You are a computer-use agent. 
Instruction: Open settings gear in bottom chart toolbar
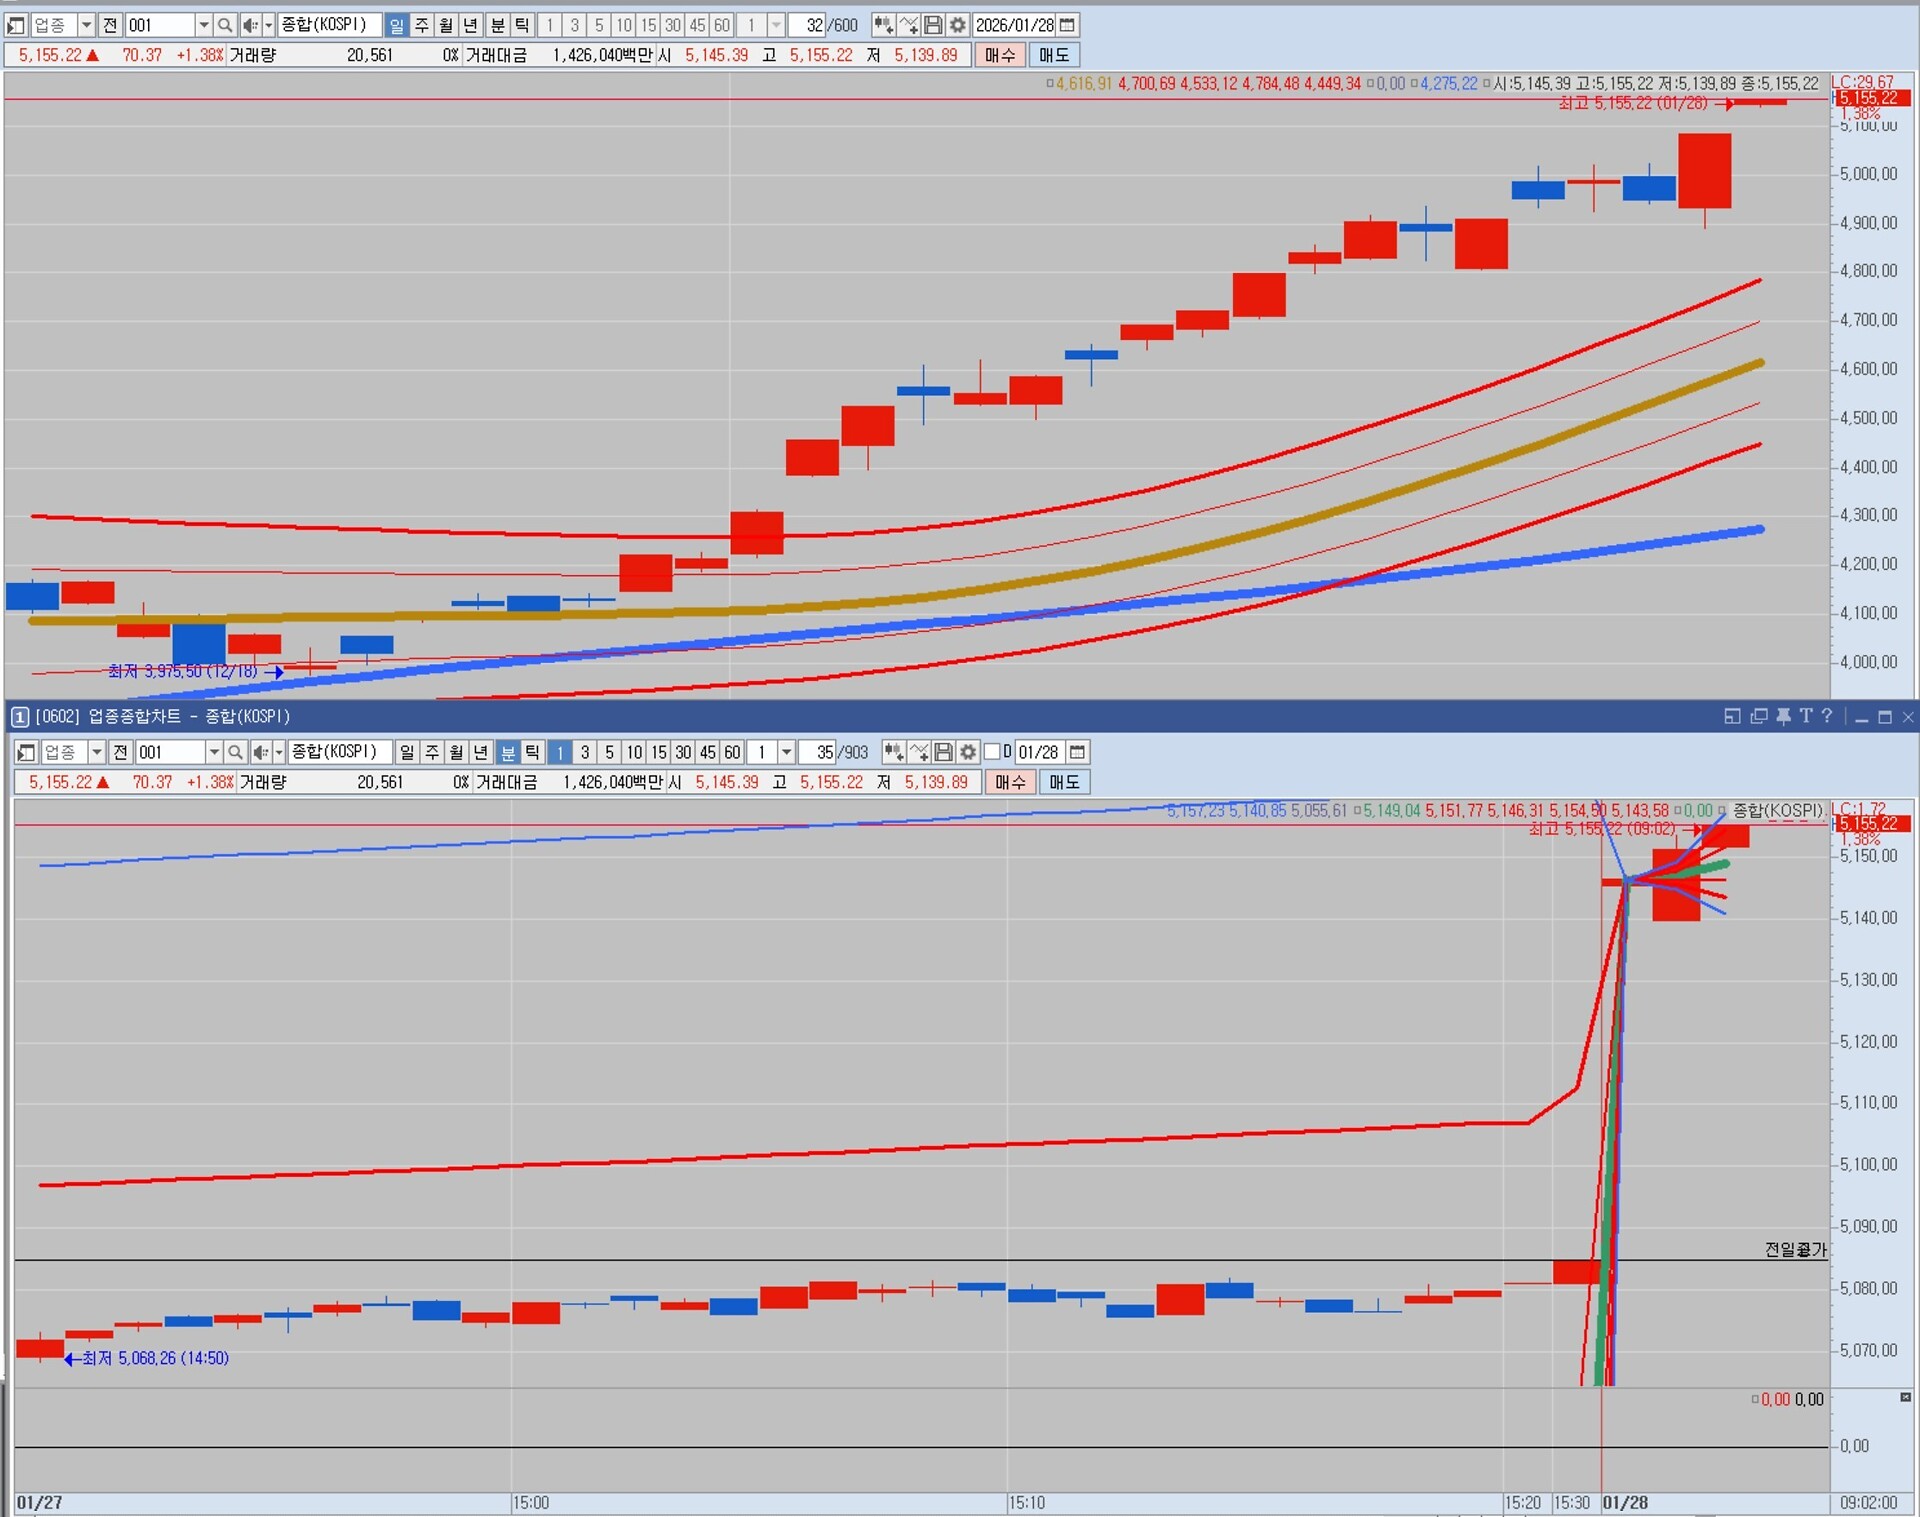pyautogui.click(x=968, y=752)
